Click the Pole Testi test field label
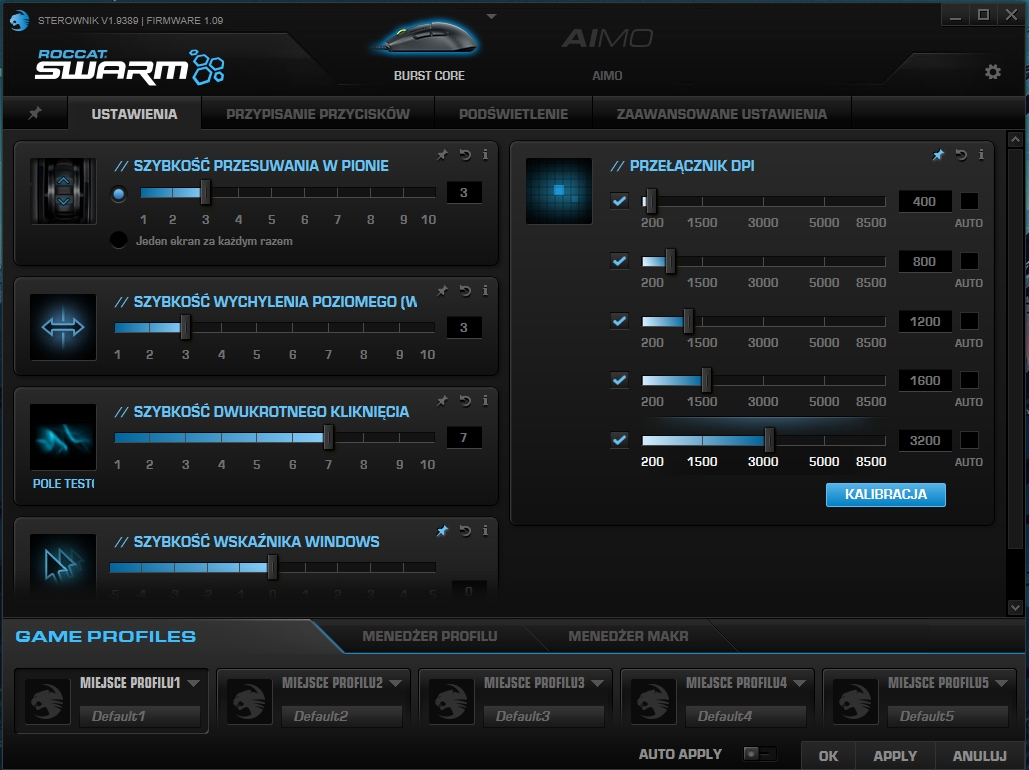Screen dimensions: 1029x770 tap(64, 483)
